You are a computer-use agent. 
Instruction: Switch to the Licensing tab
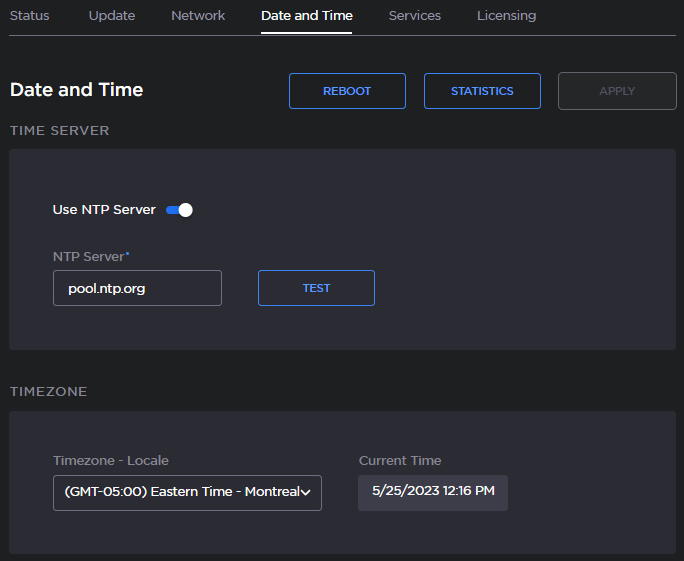pos(506,16)
